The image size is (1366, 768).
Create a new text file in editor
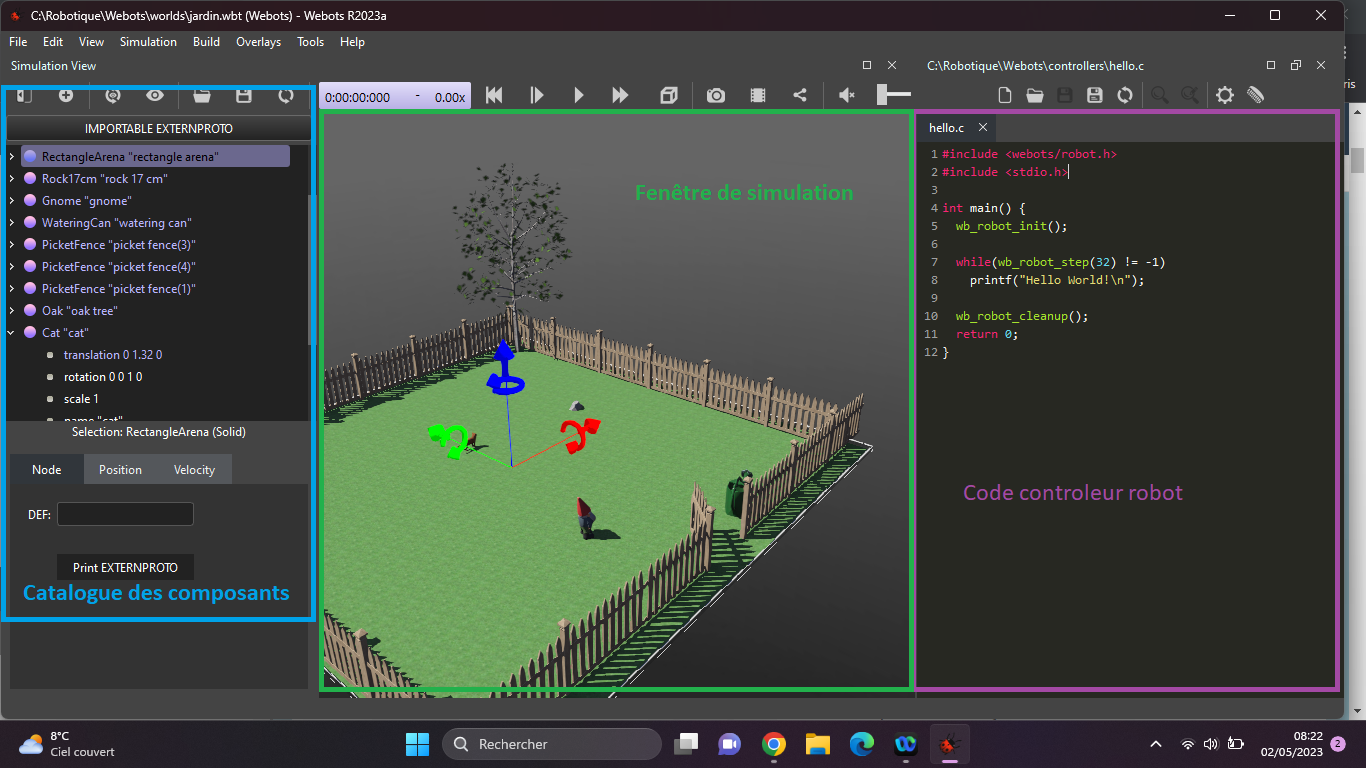tap(1005, 96)
